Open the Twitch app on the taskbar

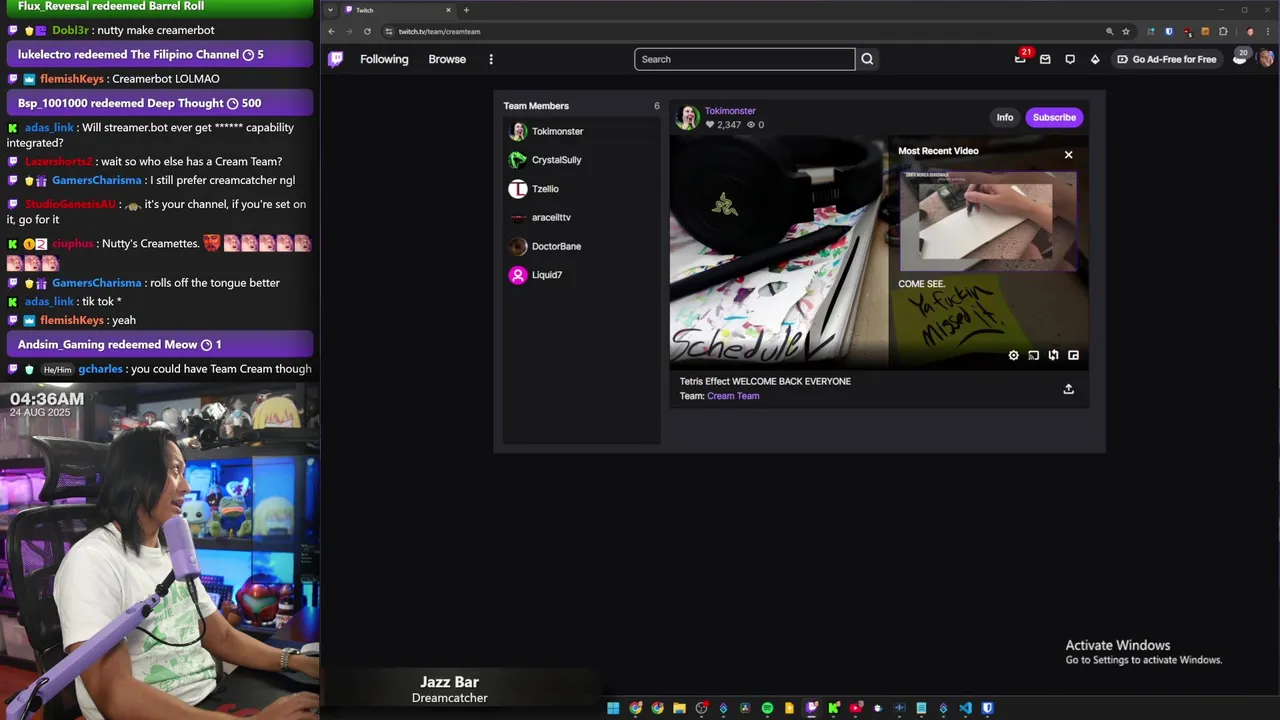pos(811,708)
